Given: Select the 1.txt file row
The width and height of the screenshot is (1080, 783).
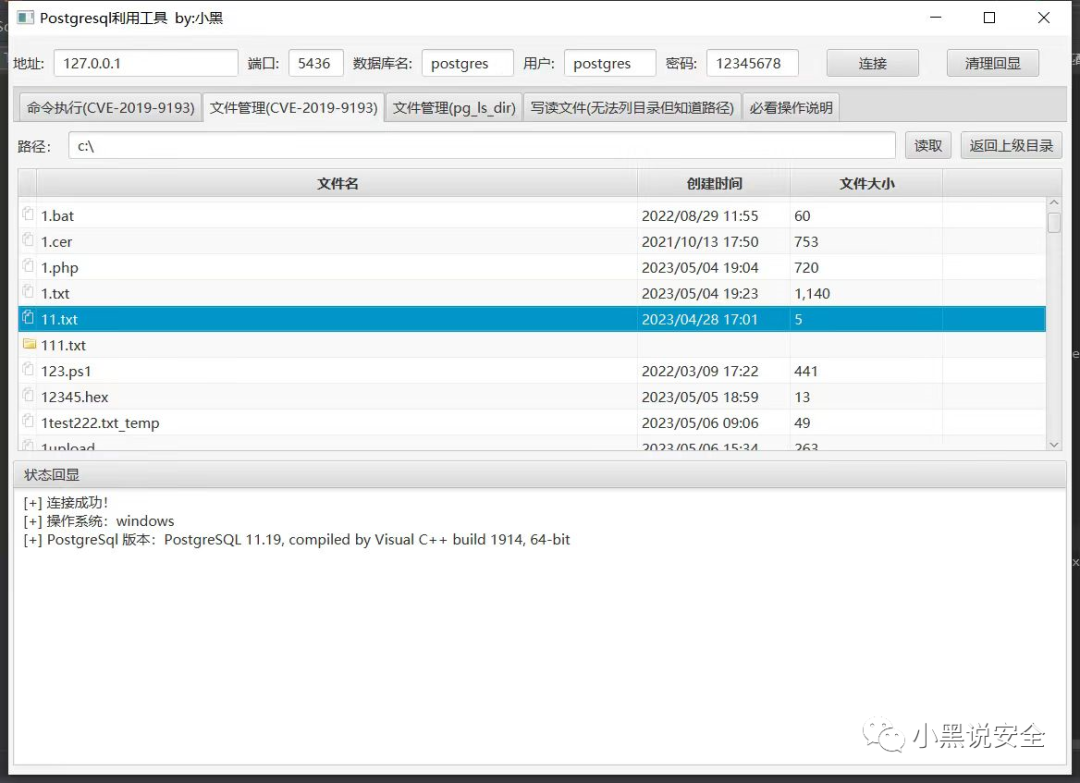Looking at the screenshot, I should point(532,293).
